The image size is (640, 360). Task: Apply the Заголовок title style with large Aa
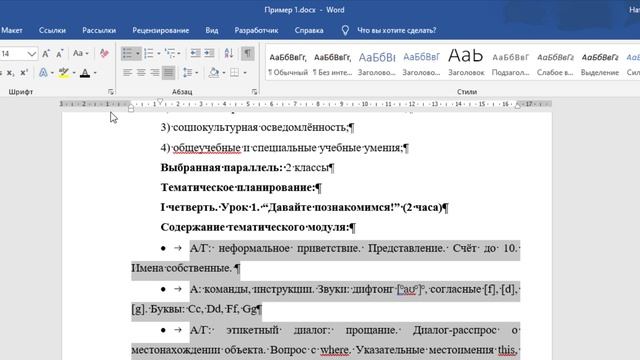(x=466, y=63)
